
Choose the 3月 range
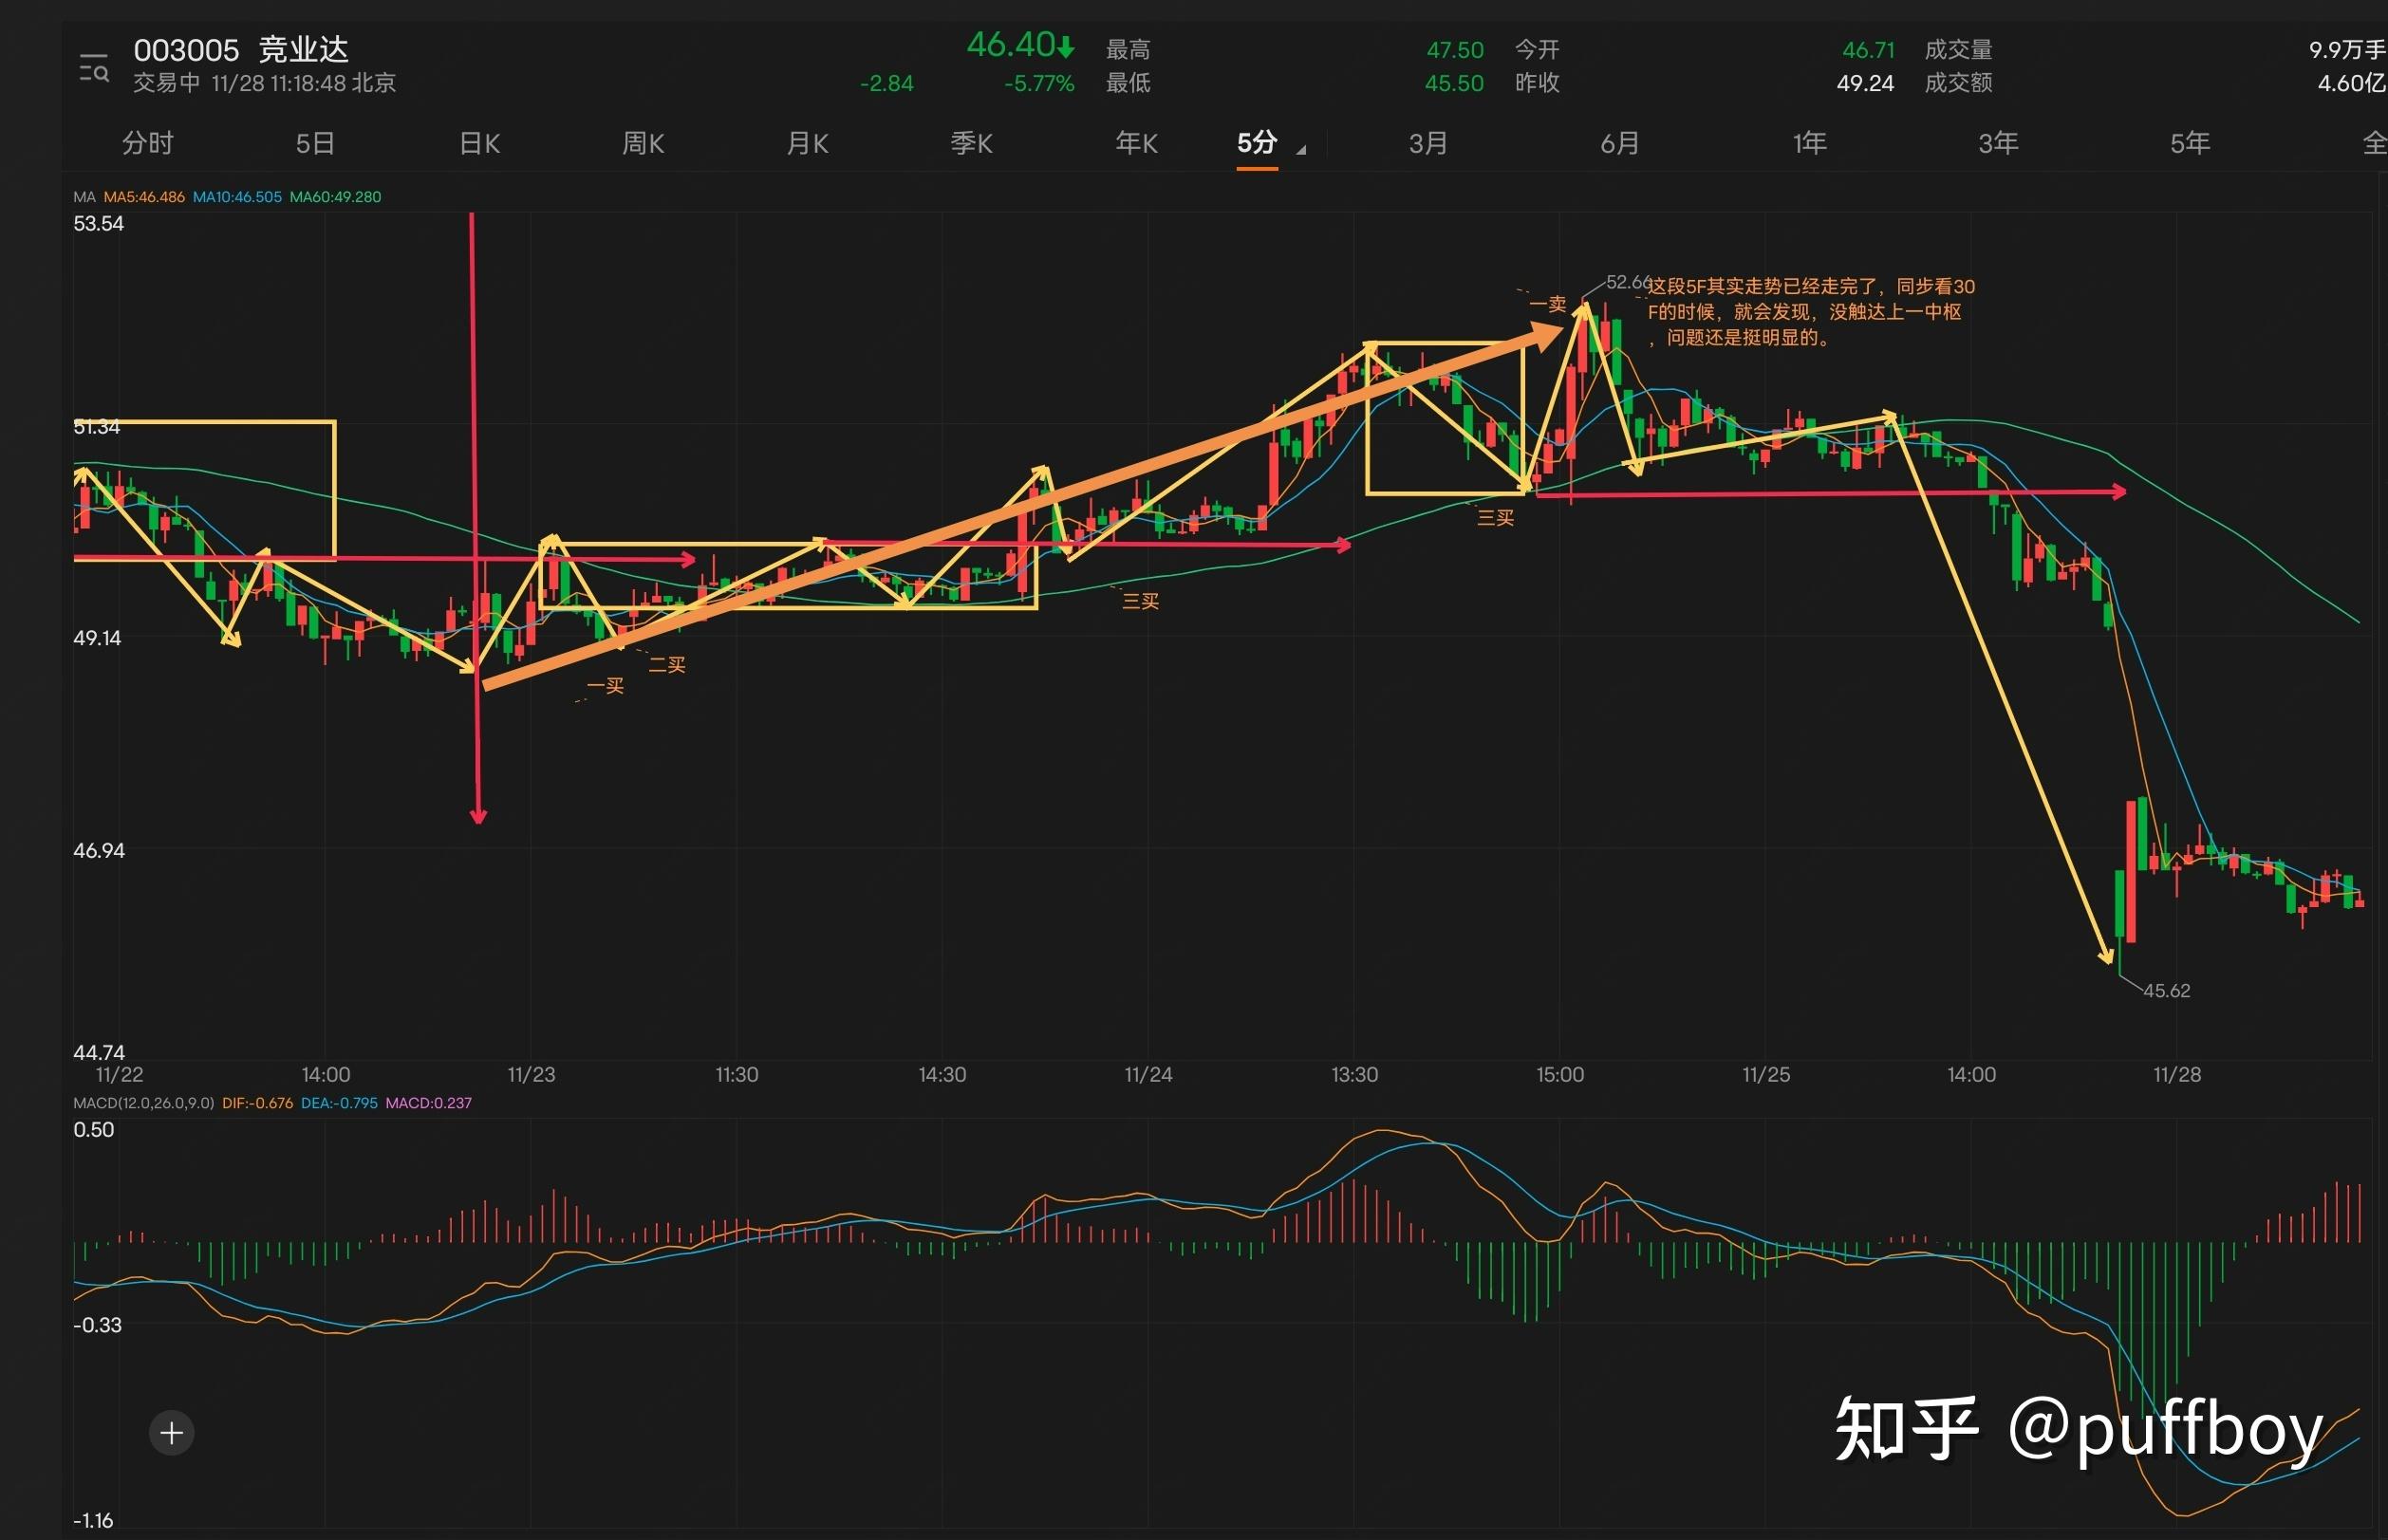1428,143
